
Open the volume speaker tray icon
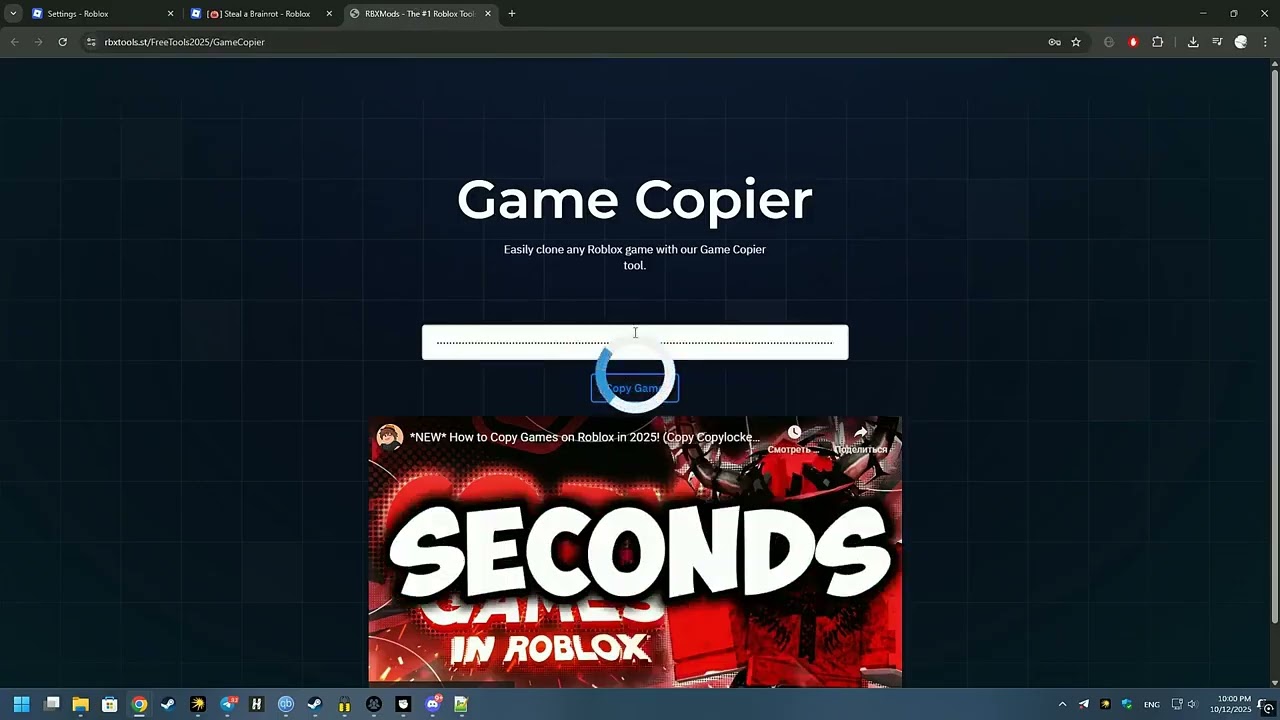1192,704
